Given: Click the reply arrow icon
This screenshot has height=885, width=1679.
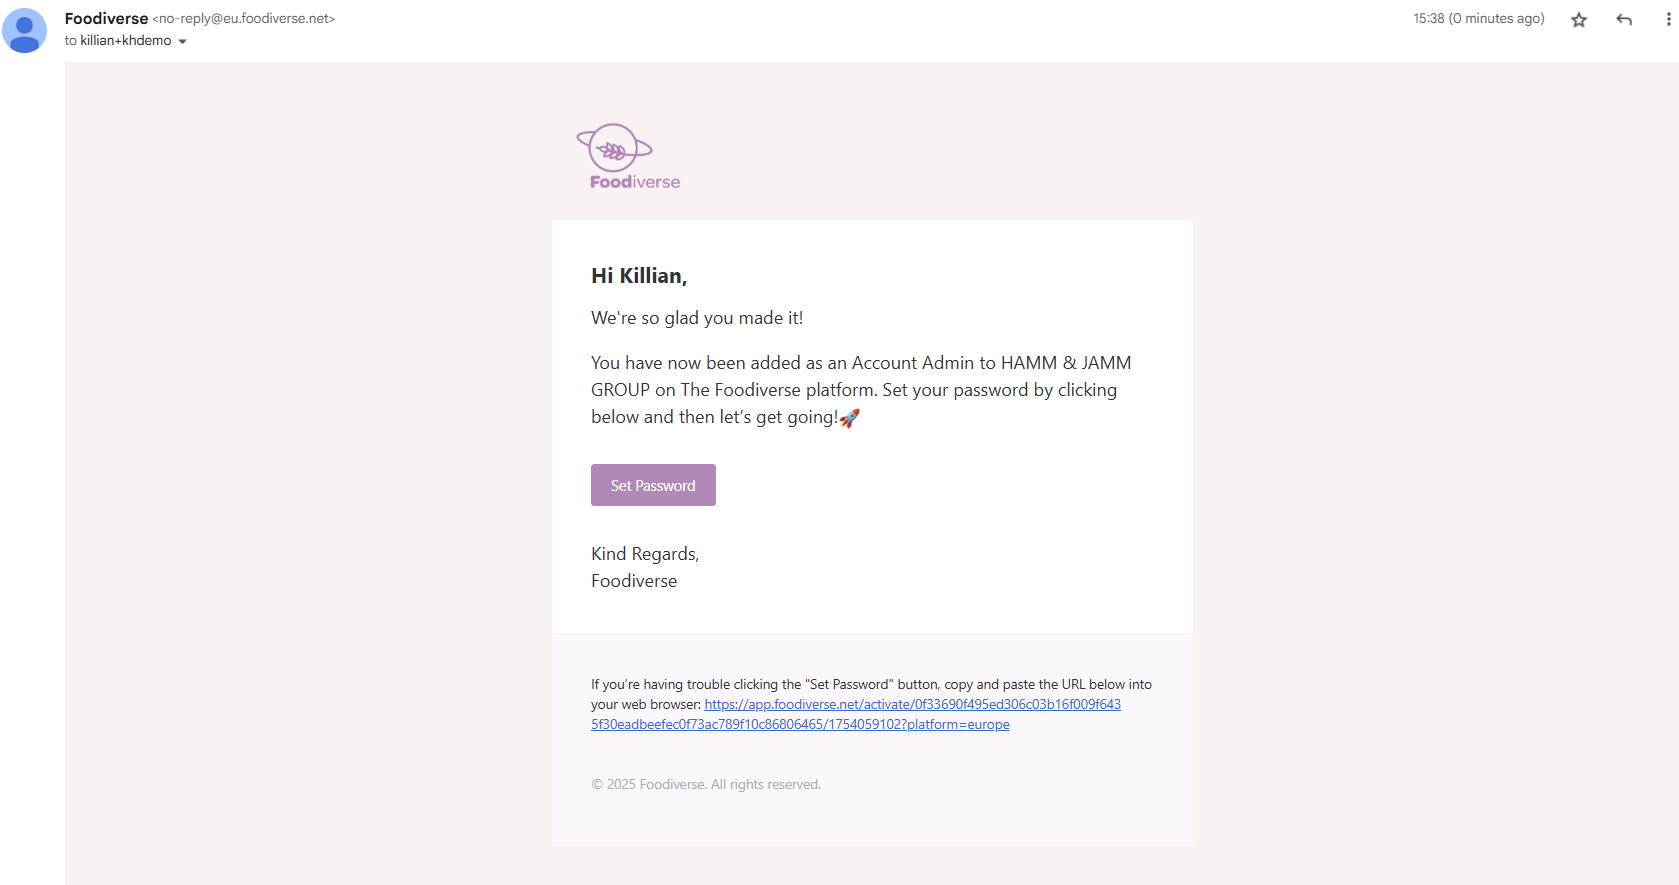Looking at the screenshot, I should coord(1624,20).
